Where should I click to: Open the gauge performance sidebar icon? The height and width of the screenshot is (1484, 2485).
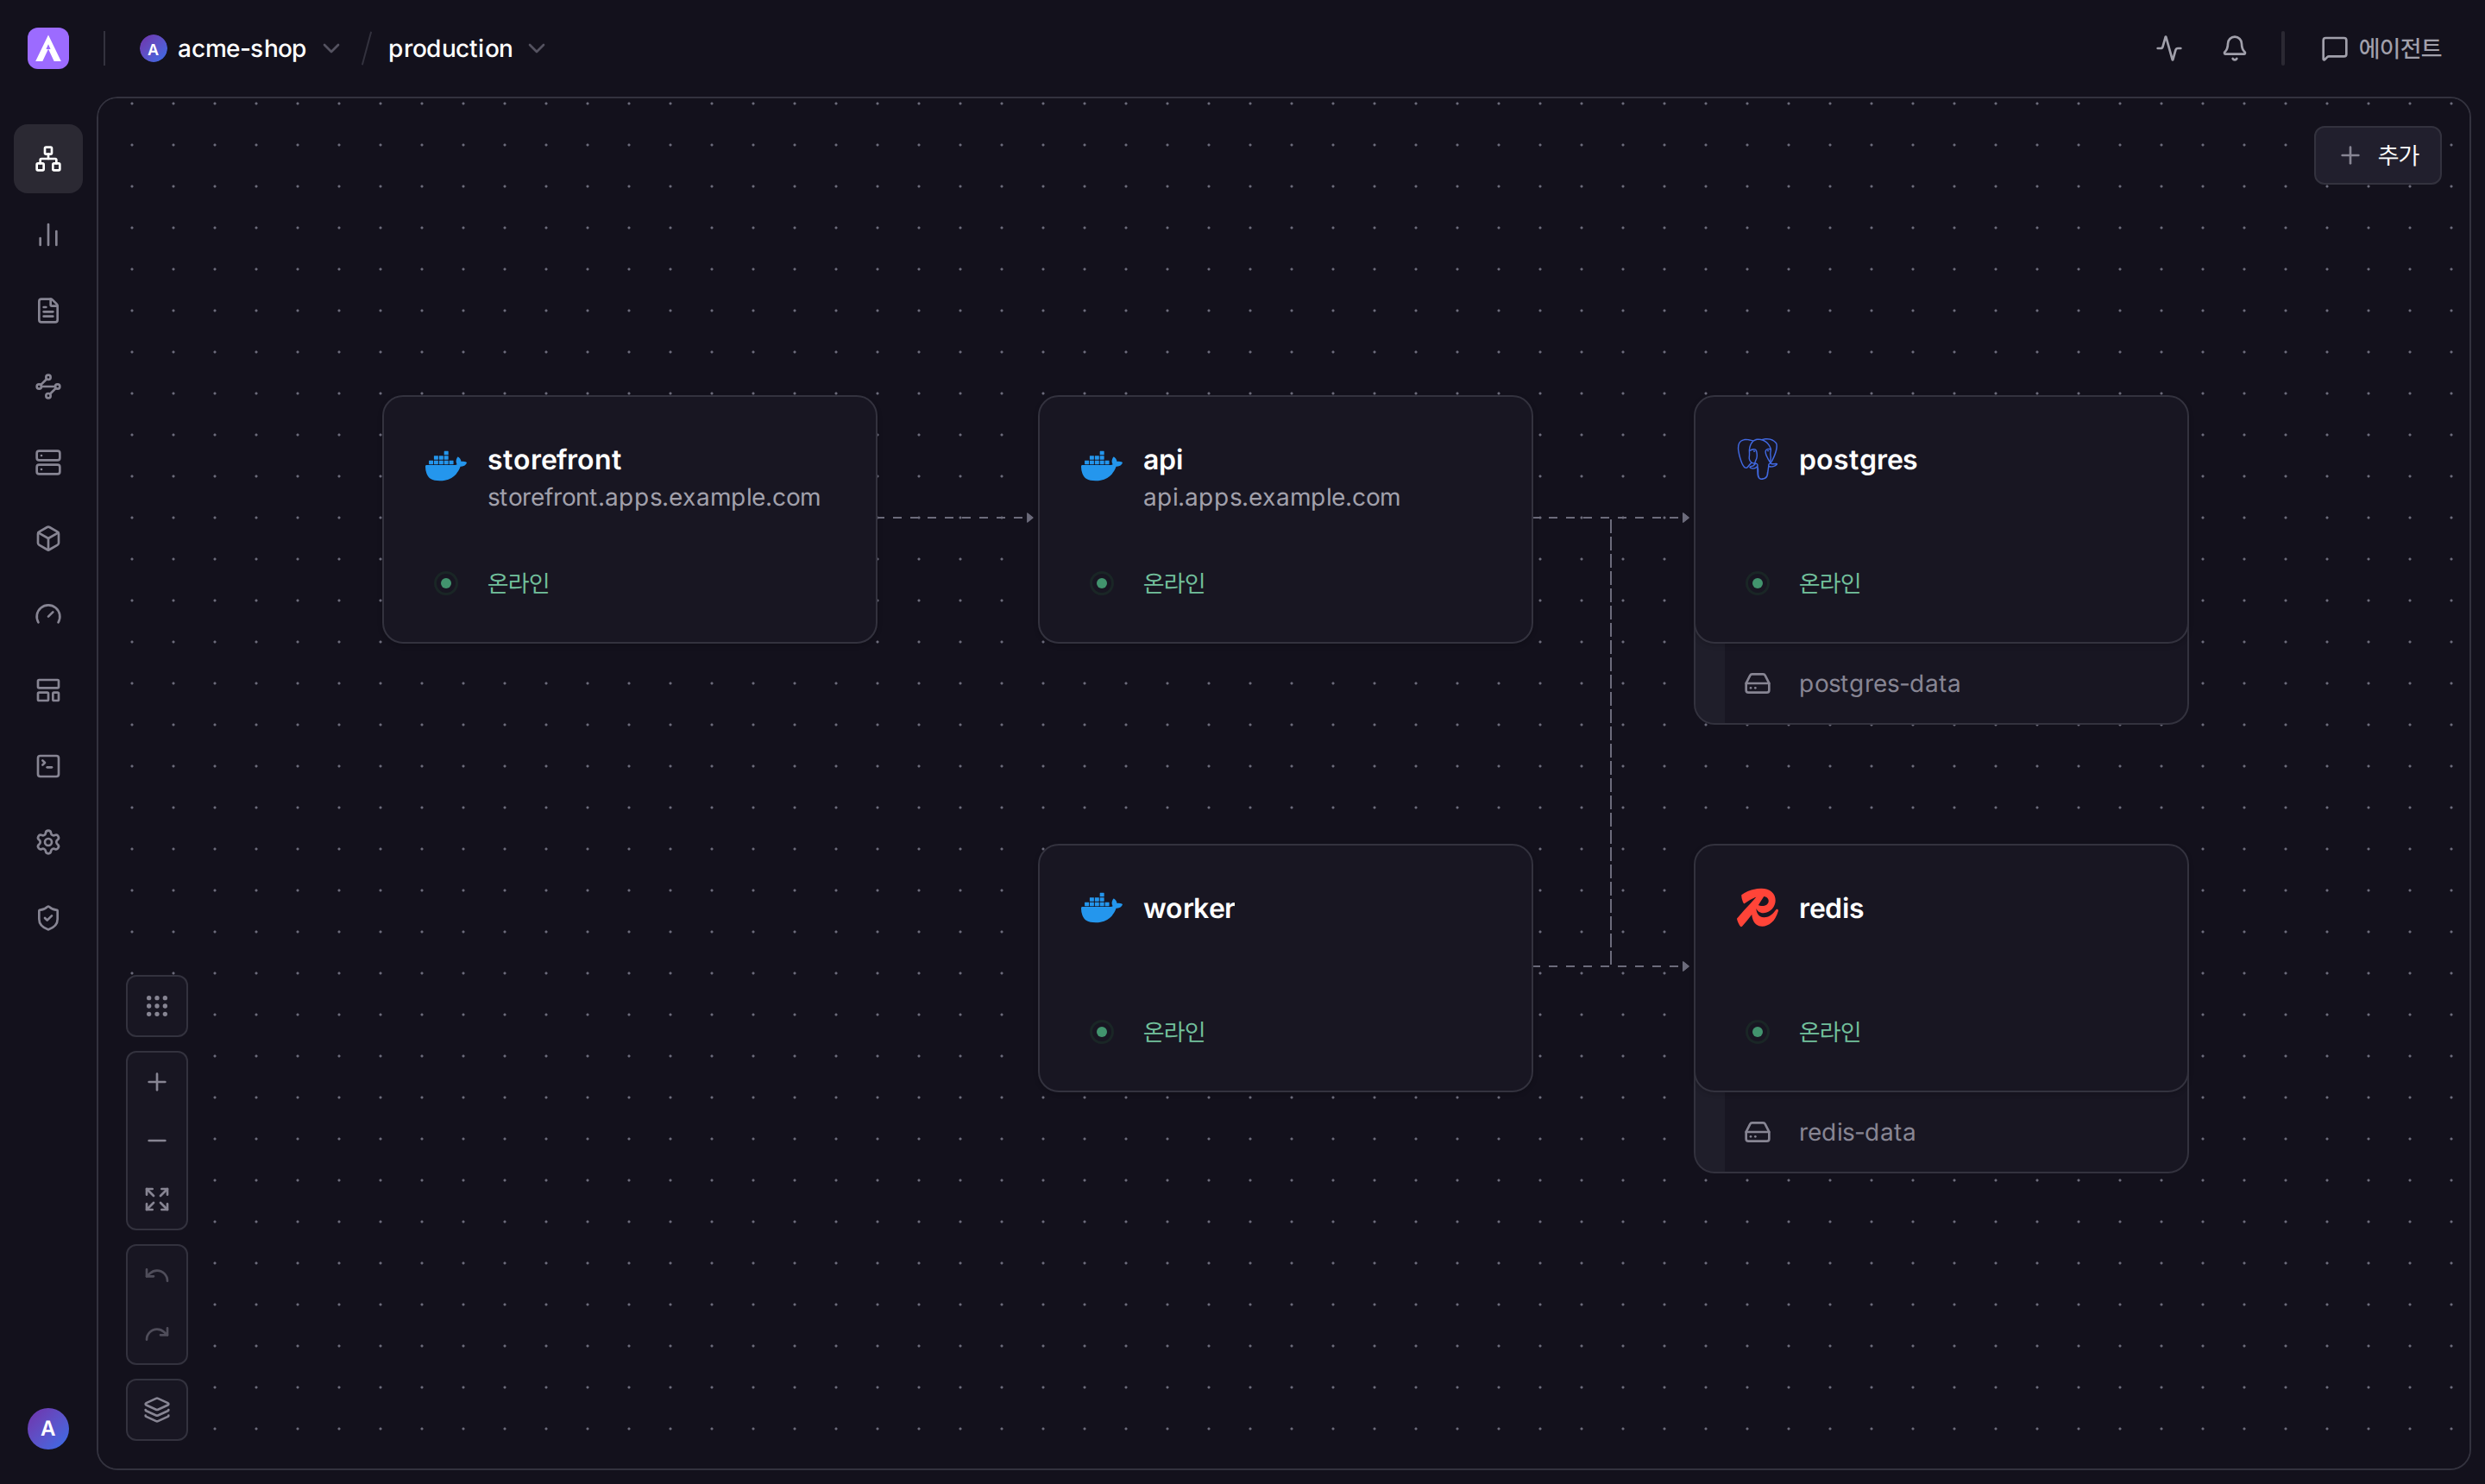pyautogui.click(x=48, y=615)
